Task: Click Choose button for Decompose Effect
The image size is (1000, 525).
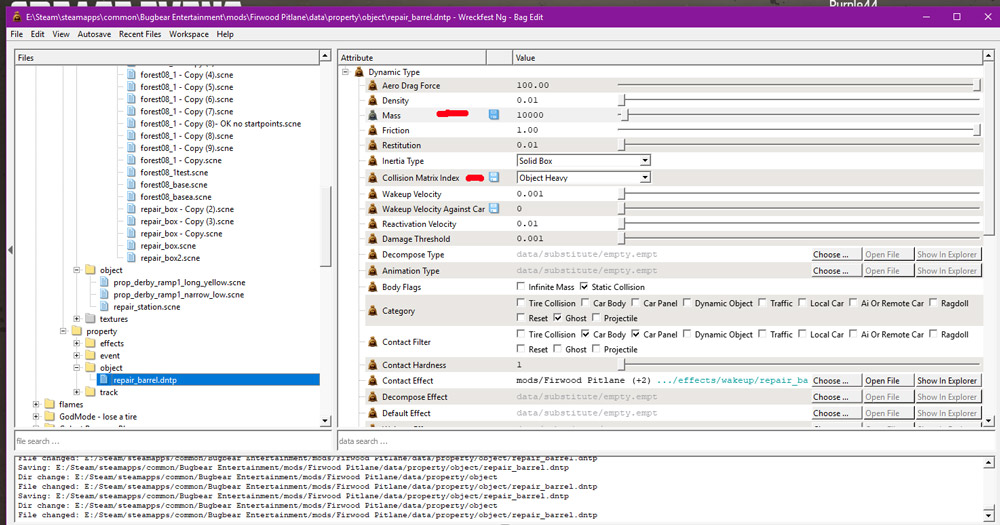Action: (835, 397)
